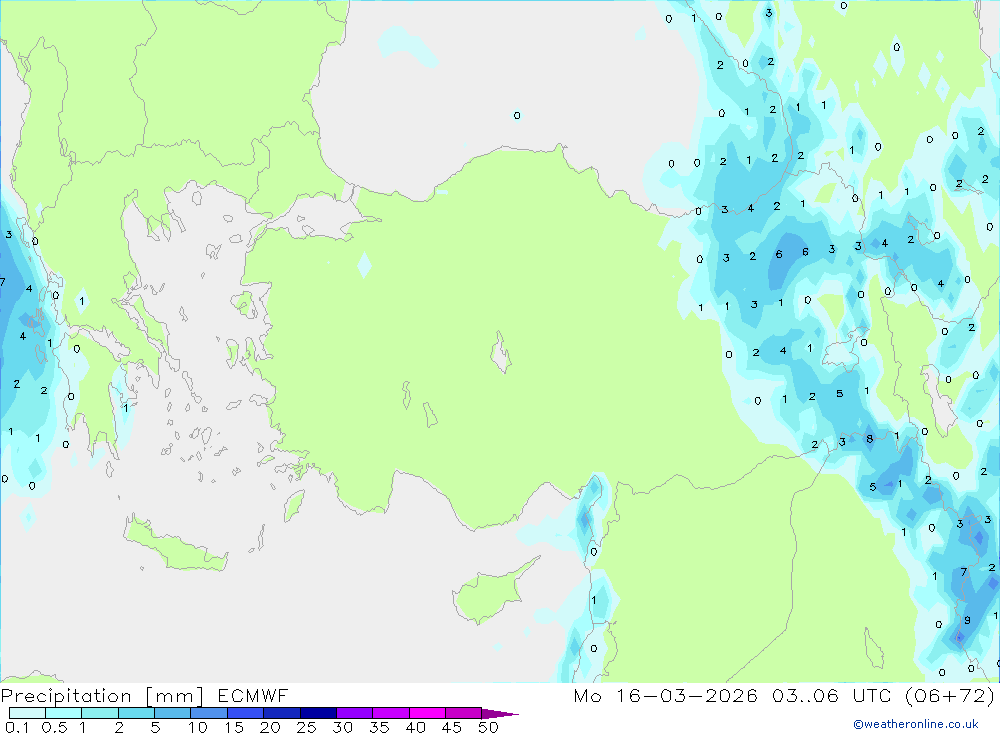This screenshot has width=1000, height=733.
Task: Click the 25–30 mm legend swatch
Action: point(318,713)
